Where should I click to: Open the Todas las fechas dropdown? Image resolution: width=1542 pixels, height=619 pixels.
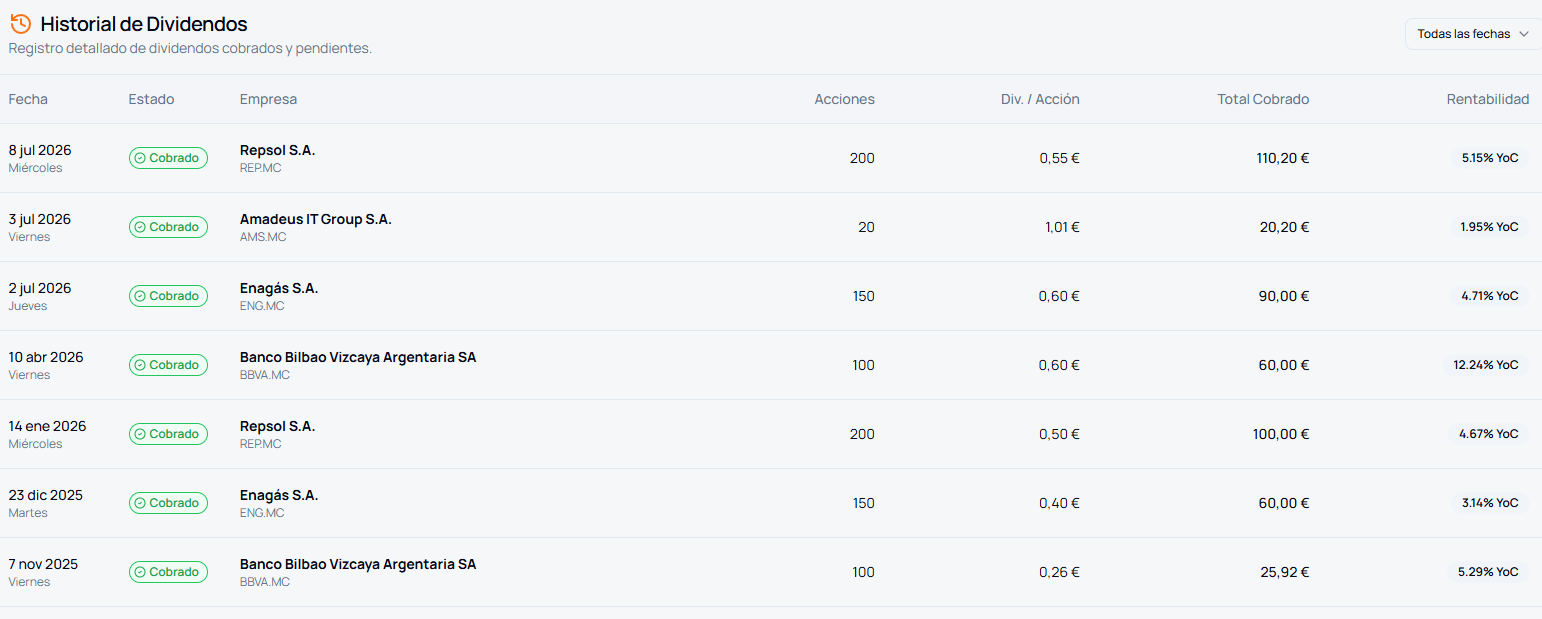[1473, 34]
